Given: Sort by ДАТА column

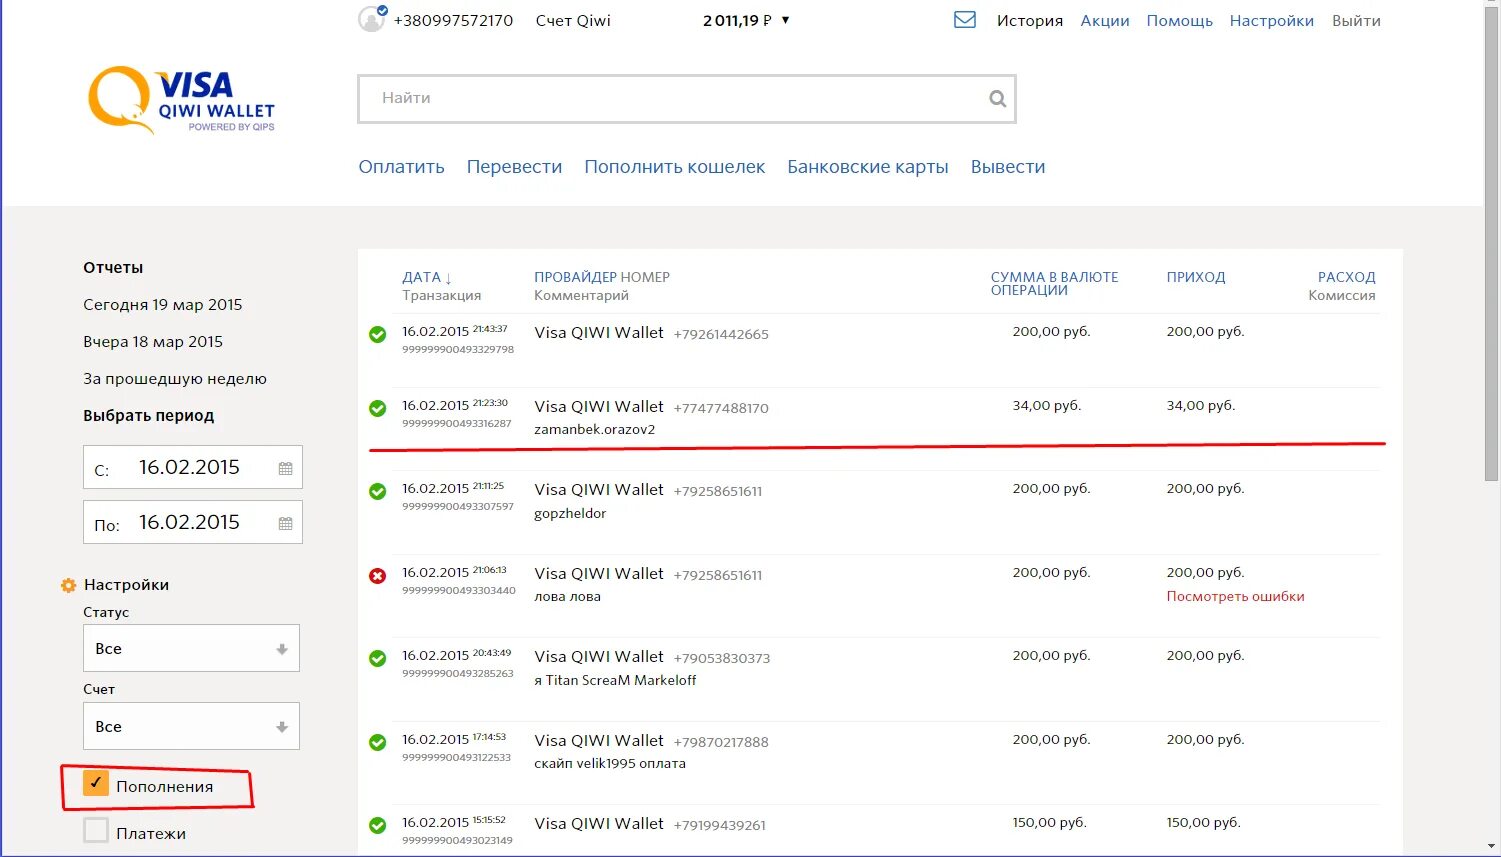Looking at the screenshot, I should point(427,277).
